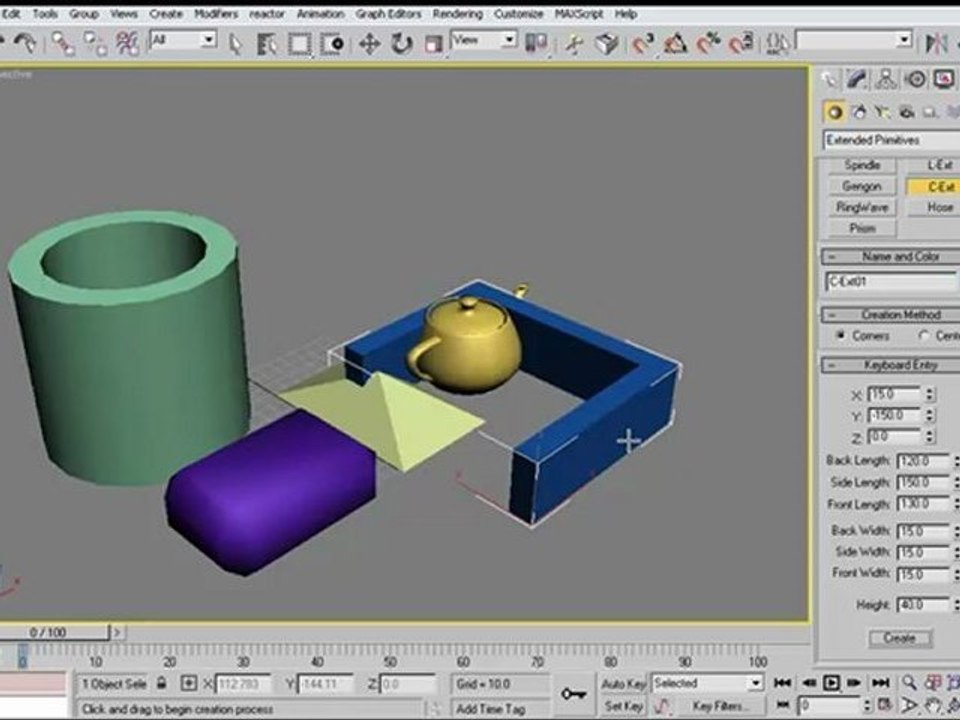Switch to the Shapes creation category icon
The width and height of the screenshot is (960, 720).
858,112
